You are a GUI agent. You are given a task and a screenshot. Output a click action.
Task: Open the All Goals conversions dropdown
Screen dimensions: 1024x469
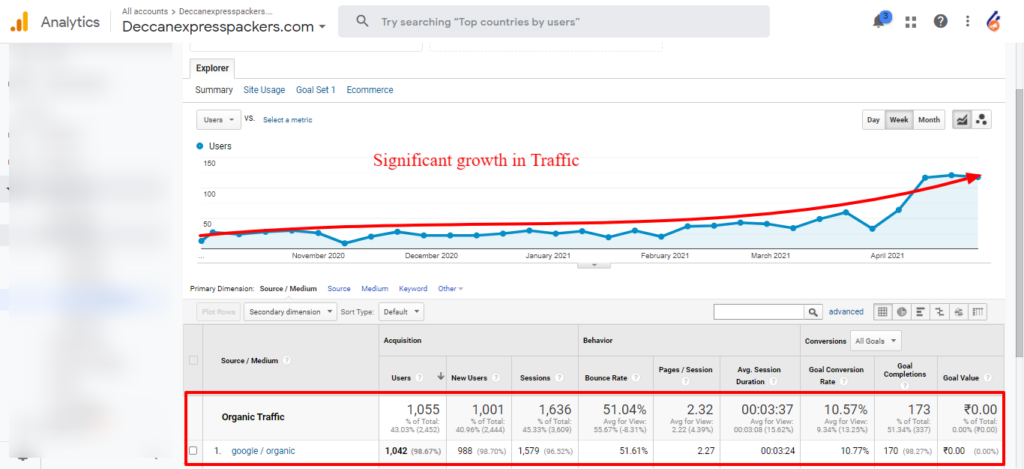click(875, 340)
